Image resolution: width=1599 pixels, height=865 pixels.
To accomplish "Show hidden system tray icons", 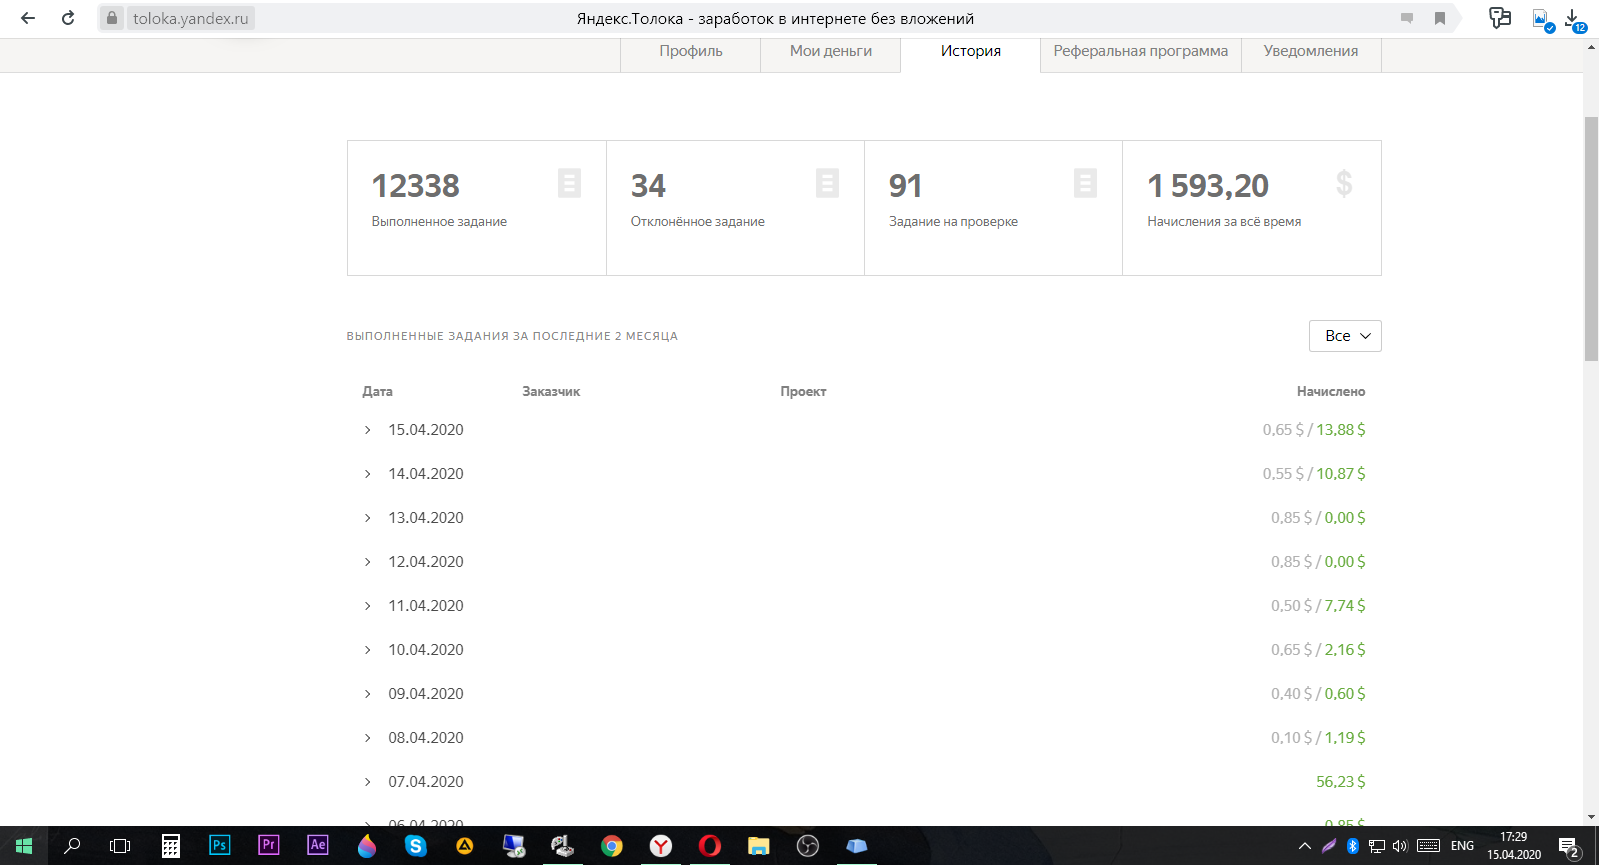I will tap(1304, 846).
